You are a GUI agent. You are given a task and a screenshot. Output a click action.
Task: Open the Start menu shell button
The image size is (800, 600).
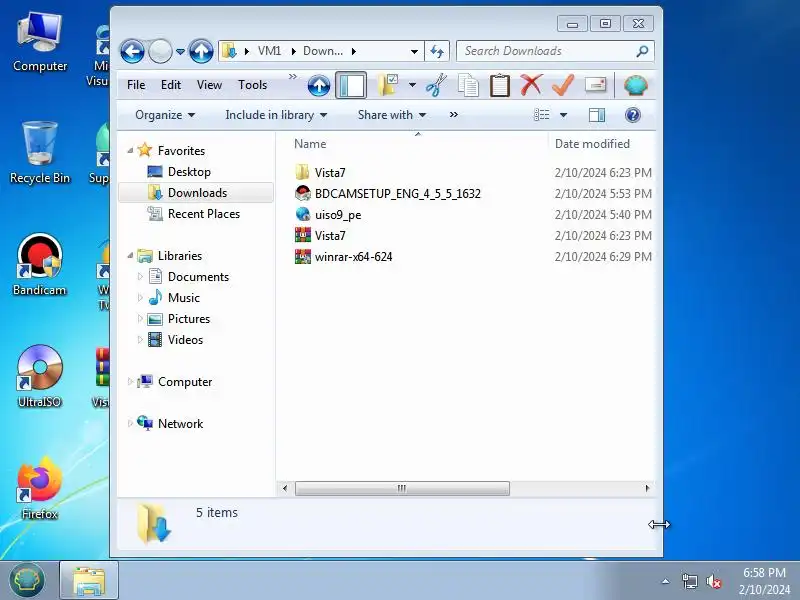click(x=27, y=581)
